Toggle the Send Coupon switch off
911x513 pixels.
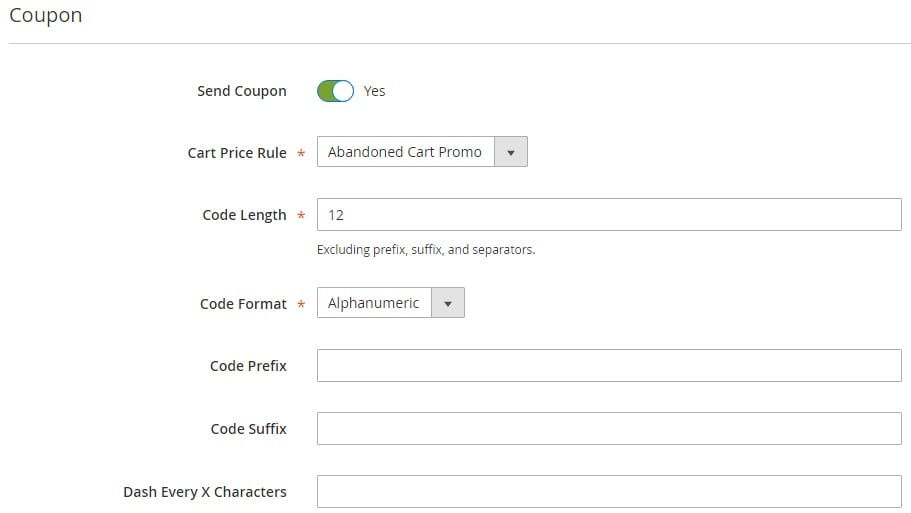coord(335,91)
